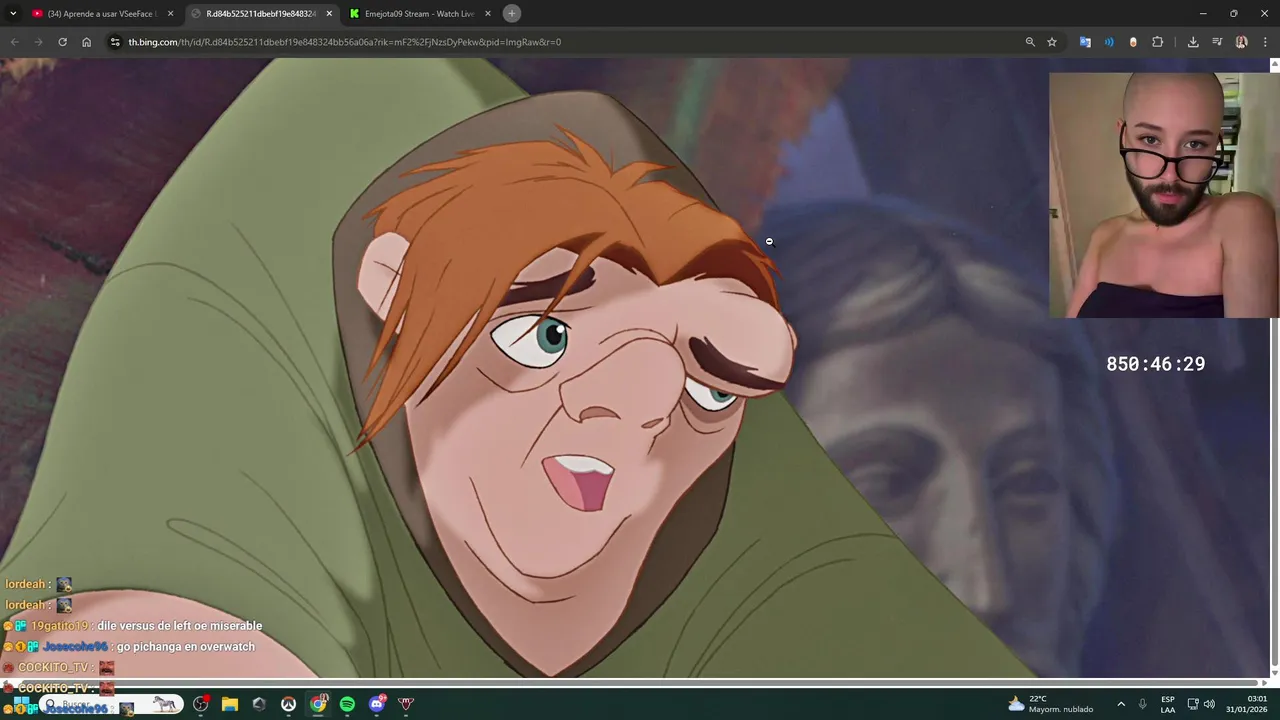
Task: Open the Extensions puzzle menu
Action: [x=1158, y=42]
